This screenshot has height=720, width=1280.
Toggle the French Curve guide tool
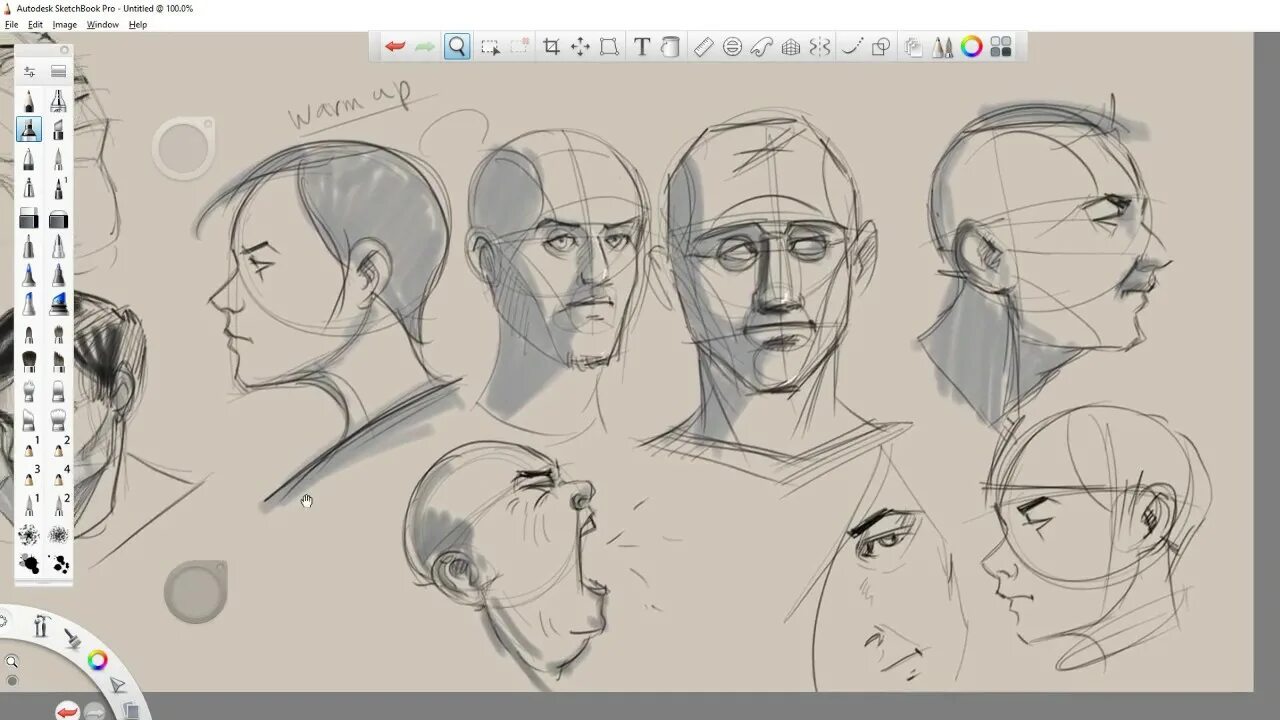point(761,47)
